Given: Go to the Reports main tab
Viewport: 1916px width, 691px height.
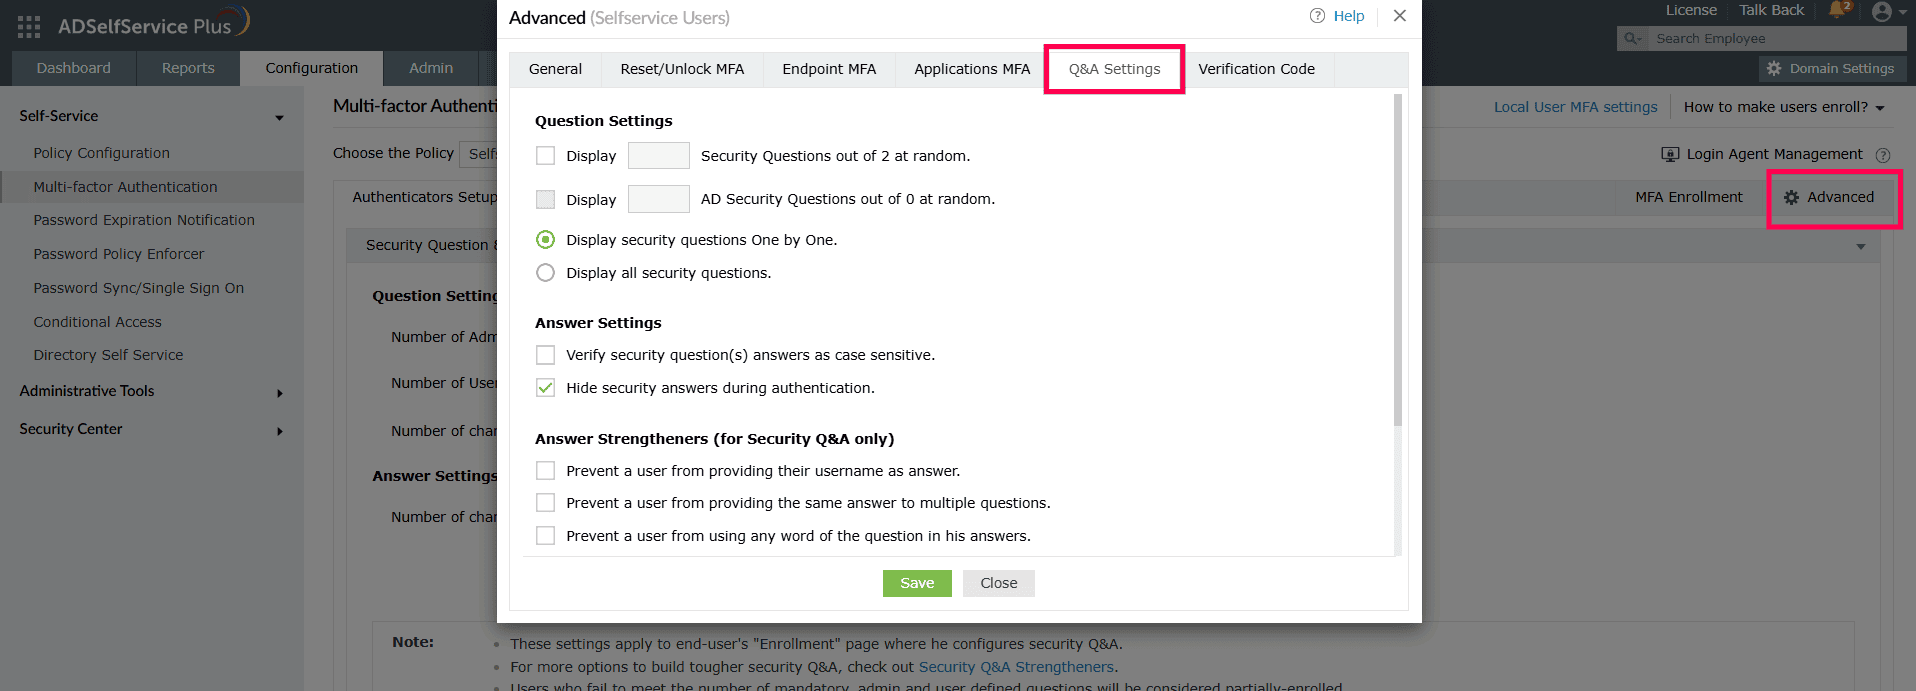Looking at the screenshot, I should tap(188, 68).
